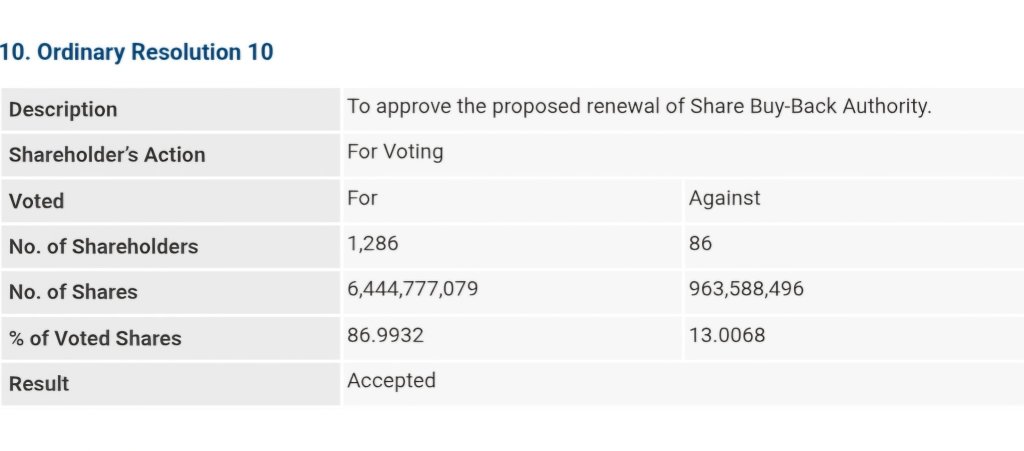Select the Result row label

(39, 384)
